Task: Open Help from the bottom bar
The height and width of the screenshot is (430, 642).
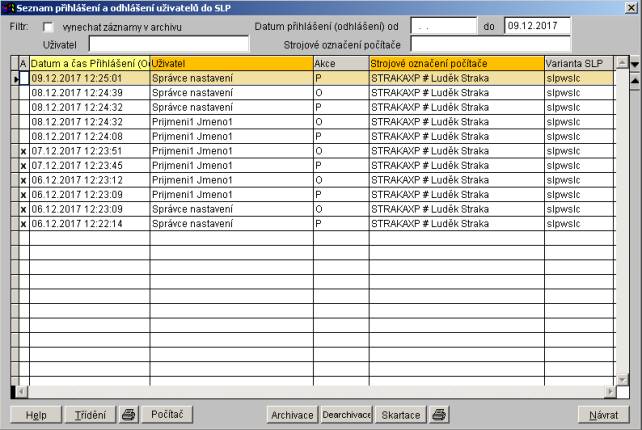Action: [34, 414]
